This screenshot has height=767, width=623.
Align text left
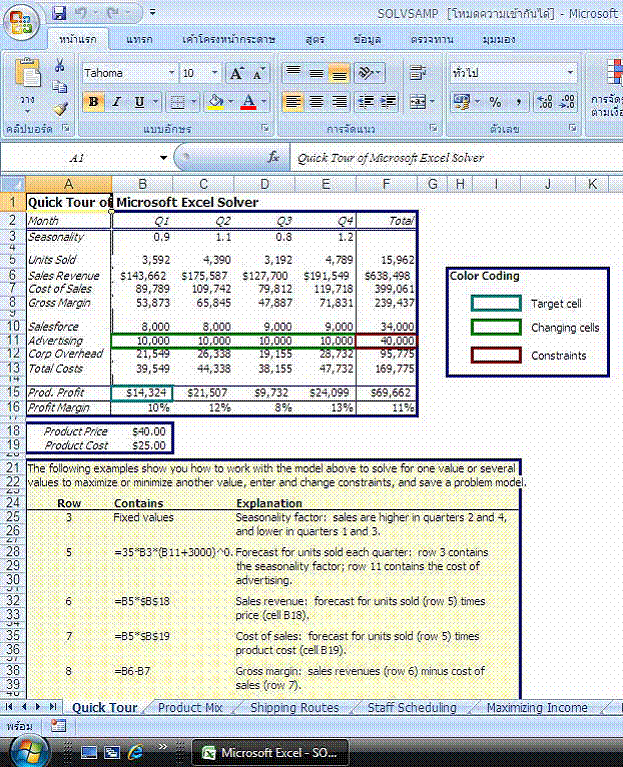[x=293, y=102]
